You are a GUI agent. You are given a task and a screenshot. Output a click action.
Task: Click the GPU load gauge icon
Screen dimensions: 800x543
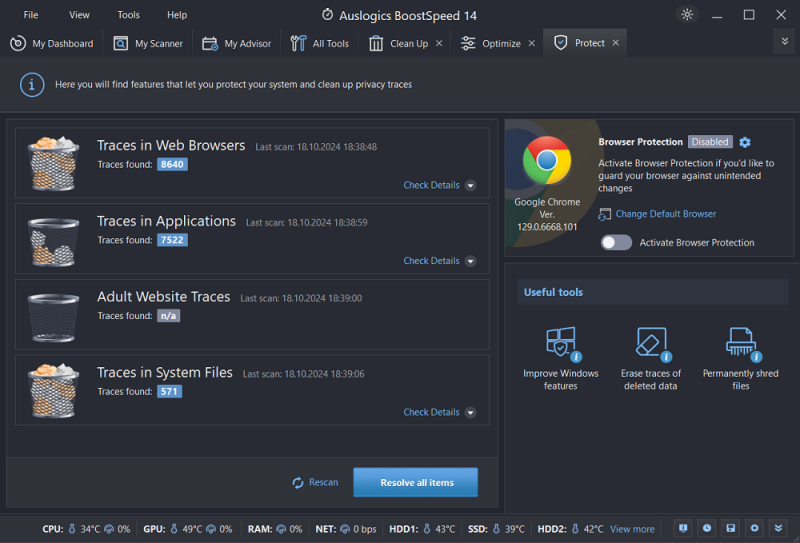pos(211,529)
